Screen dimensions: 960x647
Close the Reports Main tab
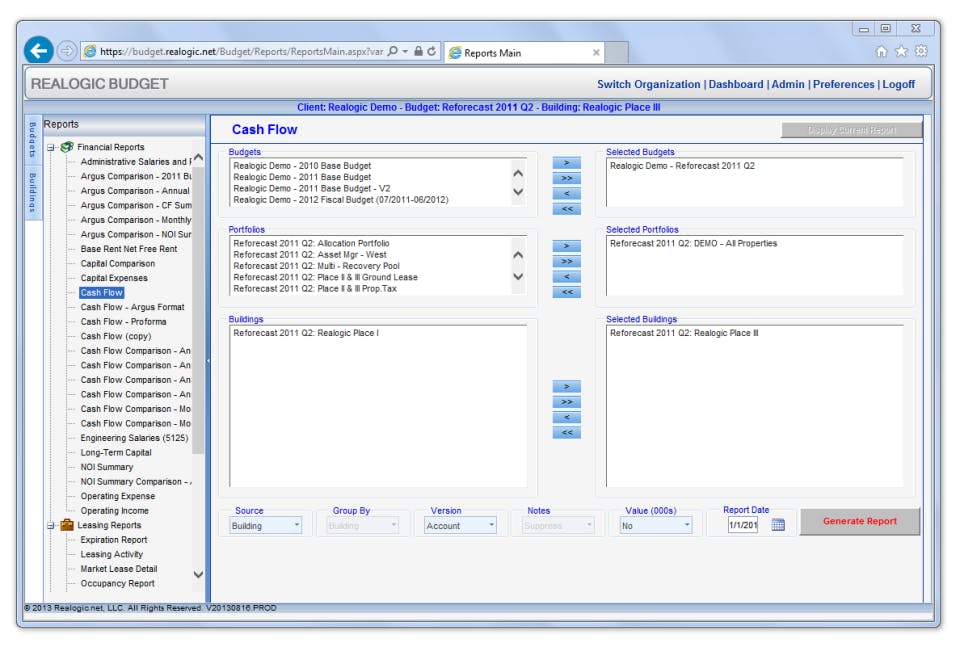(596, 53)
